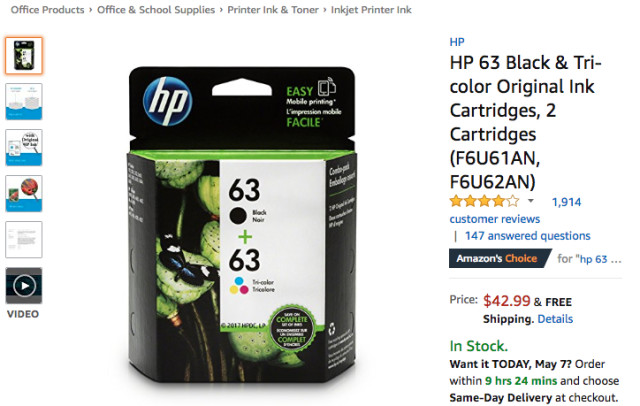Click the star rating icons
This screenshot has width=640, height=406.
tap(484, 201)
